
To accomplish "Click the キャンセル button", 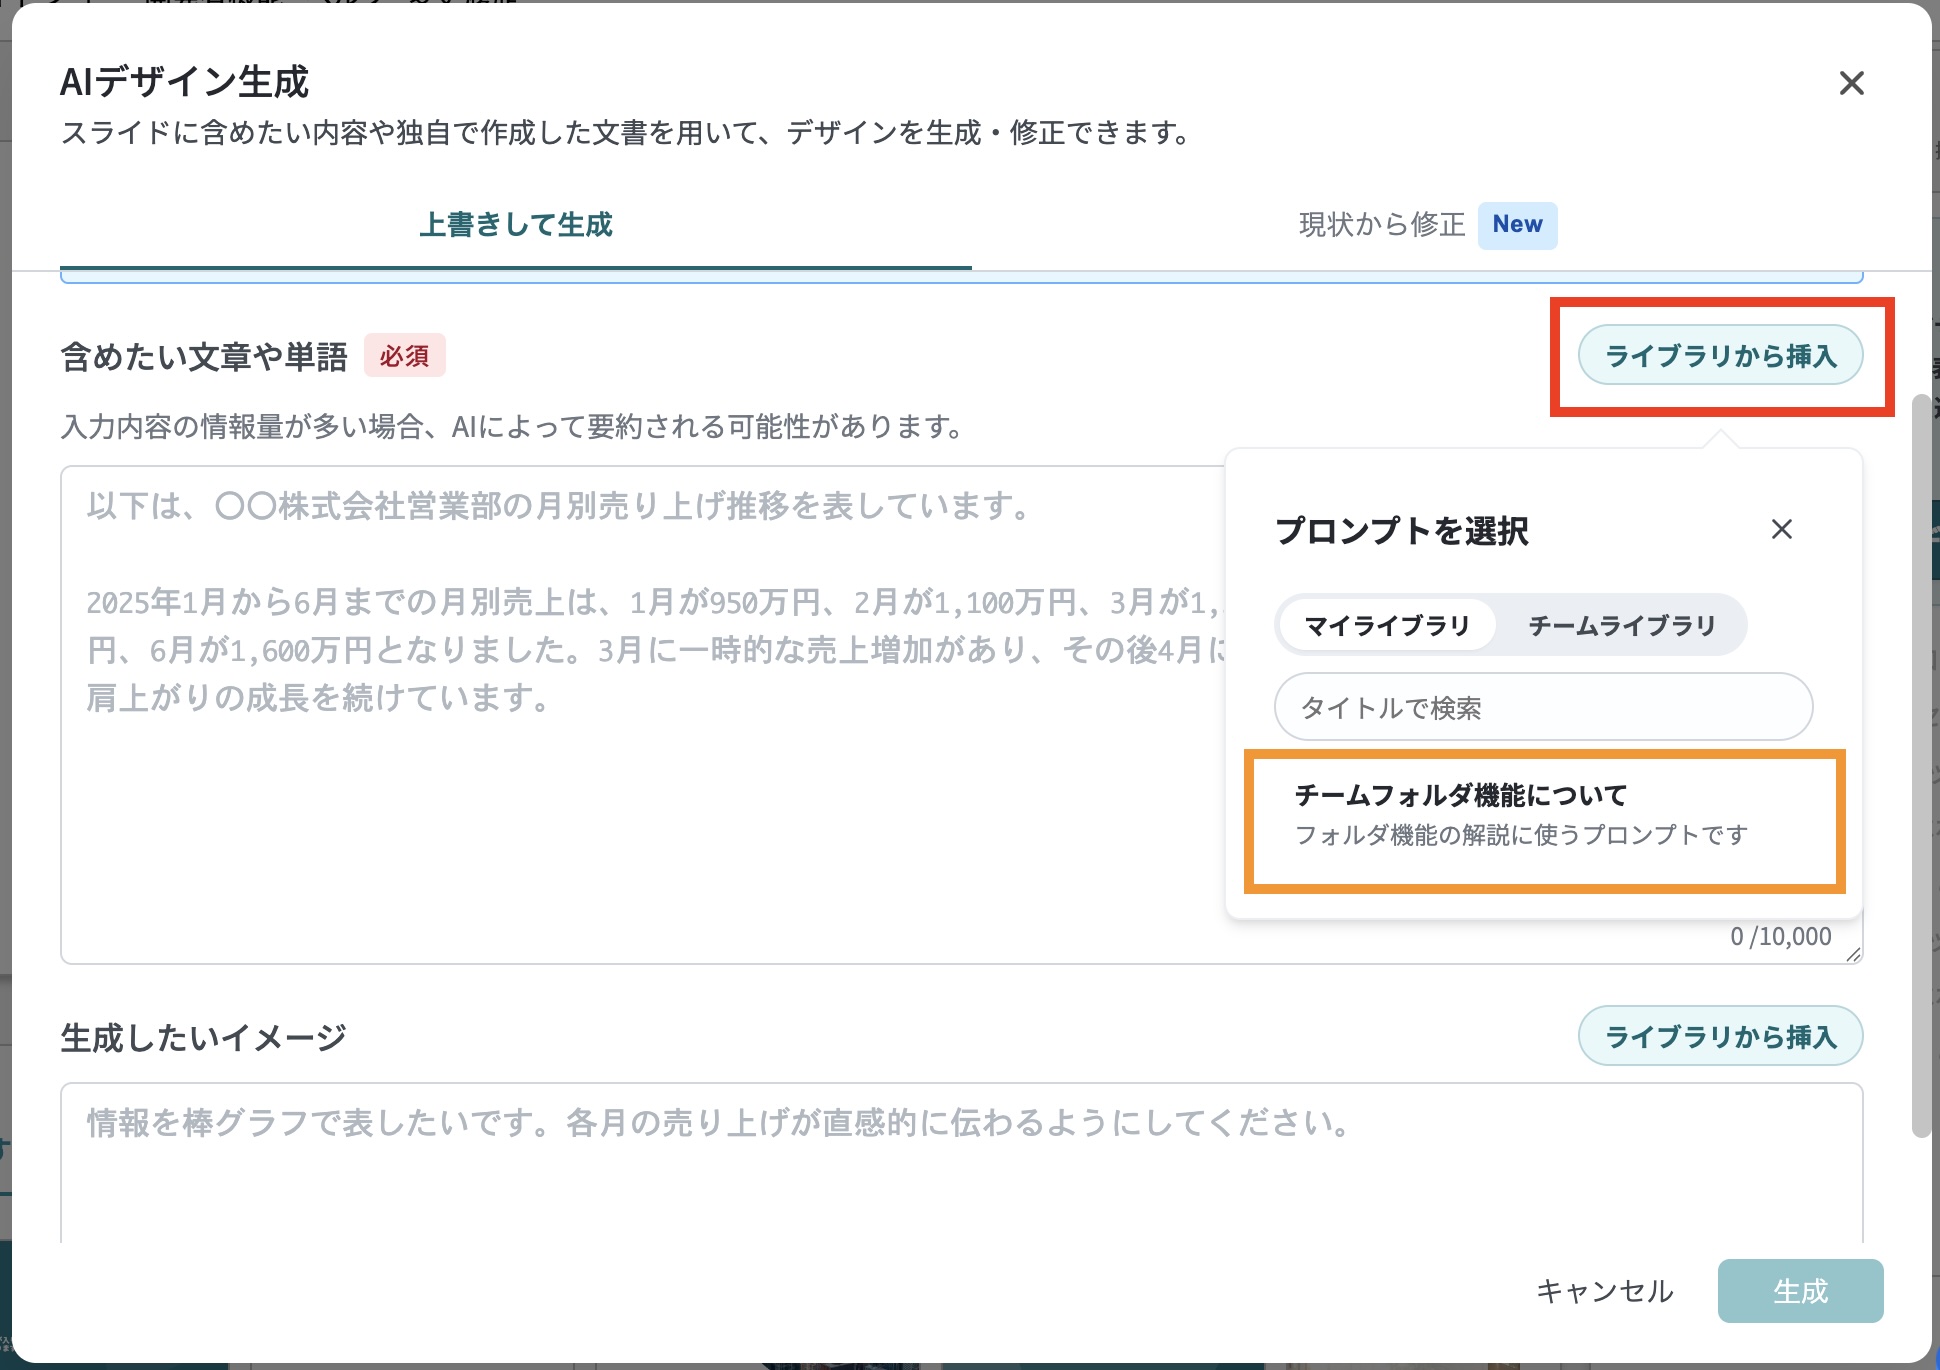I will (1605, 1291).
